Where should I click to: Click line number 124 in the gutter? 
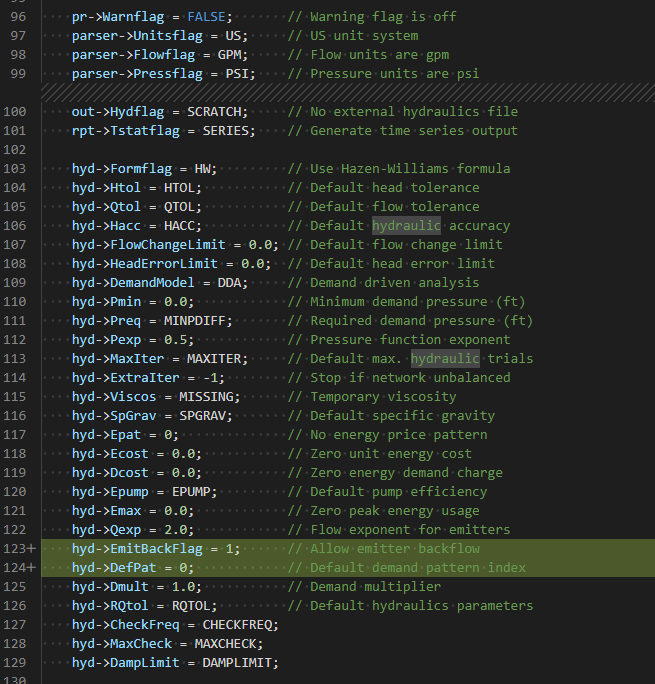14,568
